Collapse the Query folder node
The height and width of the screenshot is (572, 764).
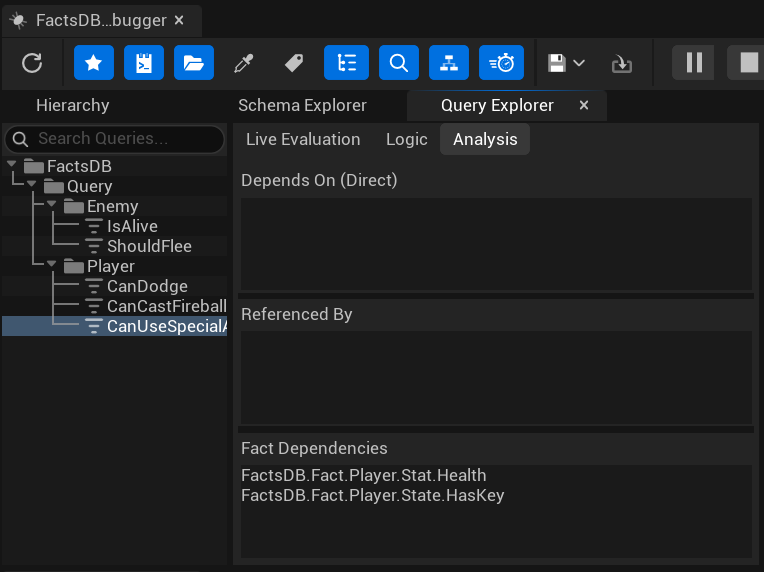tap(32, 184)
